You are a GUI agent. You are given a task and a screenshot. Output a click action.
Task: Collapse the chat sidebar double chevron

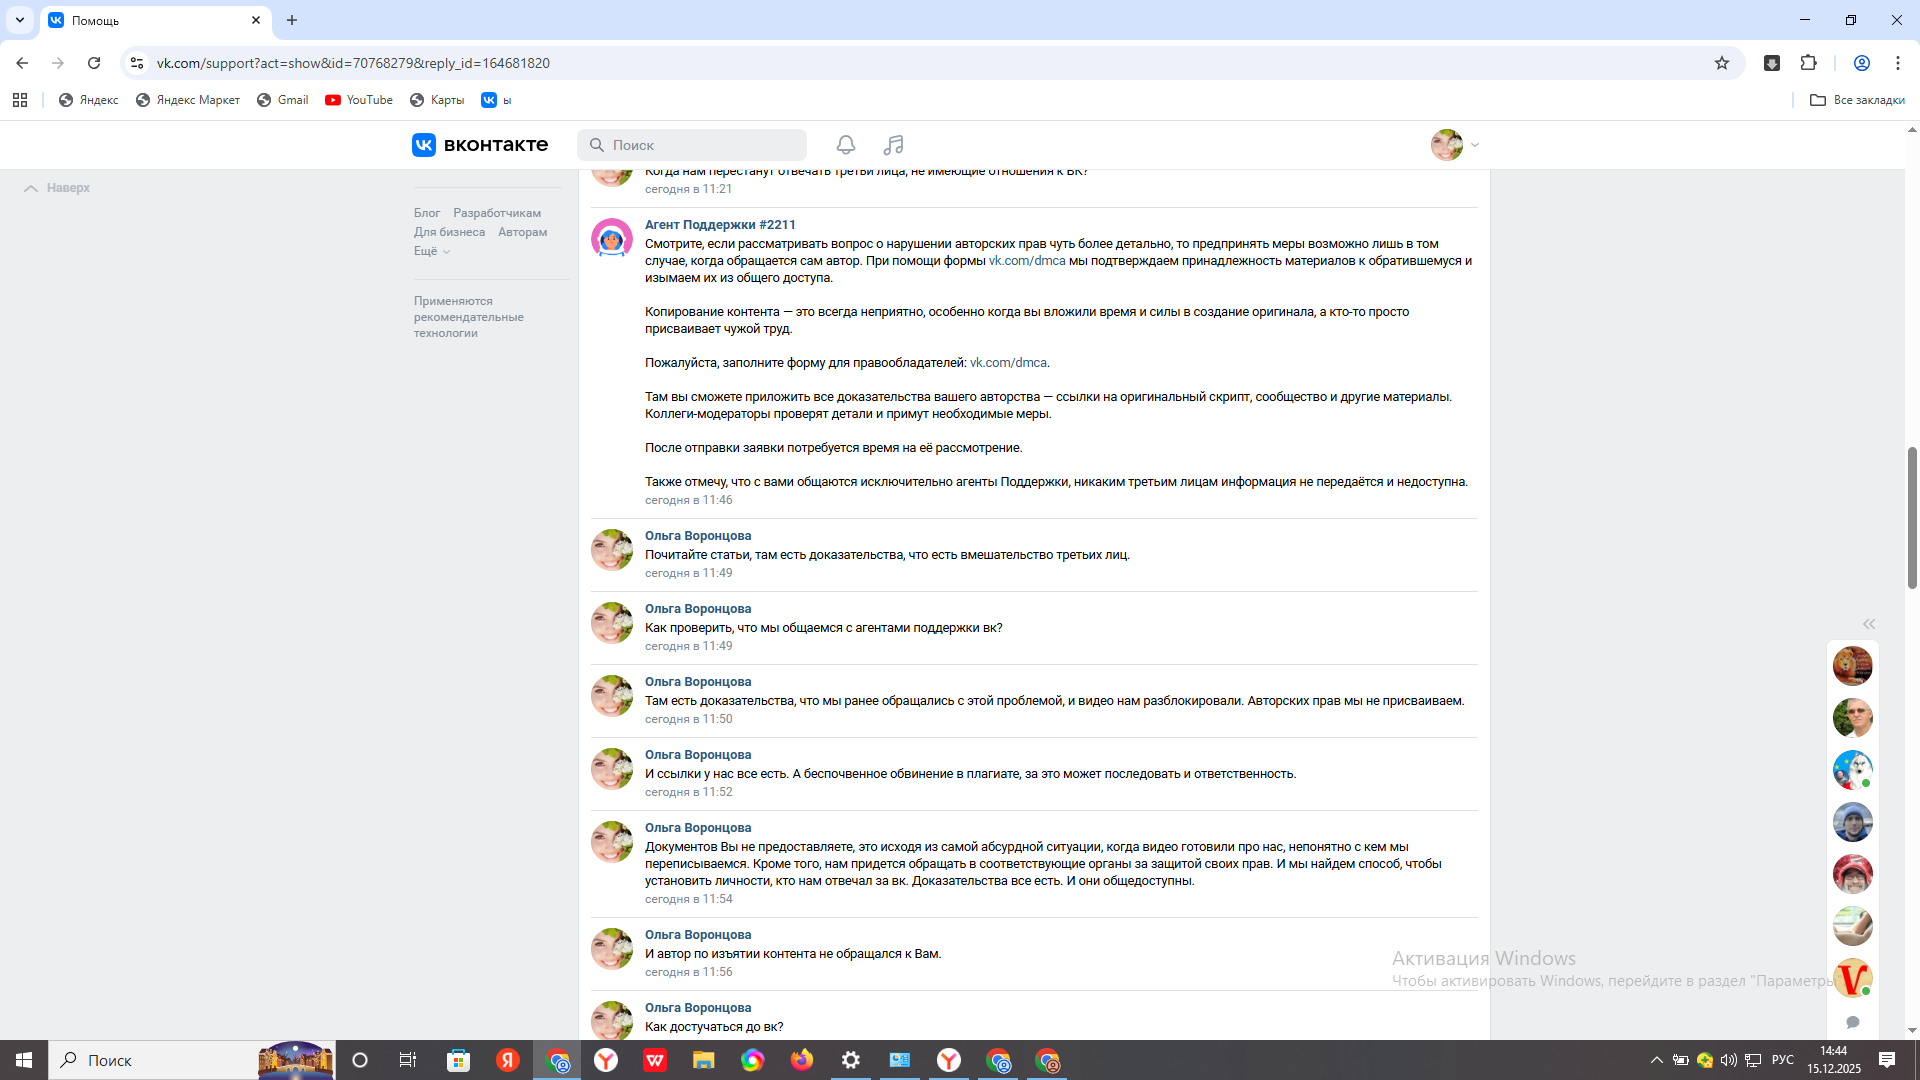pyautogui.click(x=1868, y=624)
